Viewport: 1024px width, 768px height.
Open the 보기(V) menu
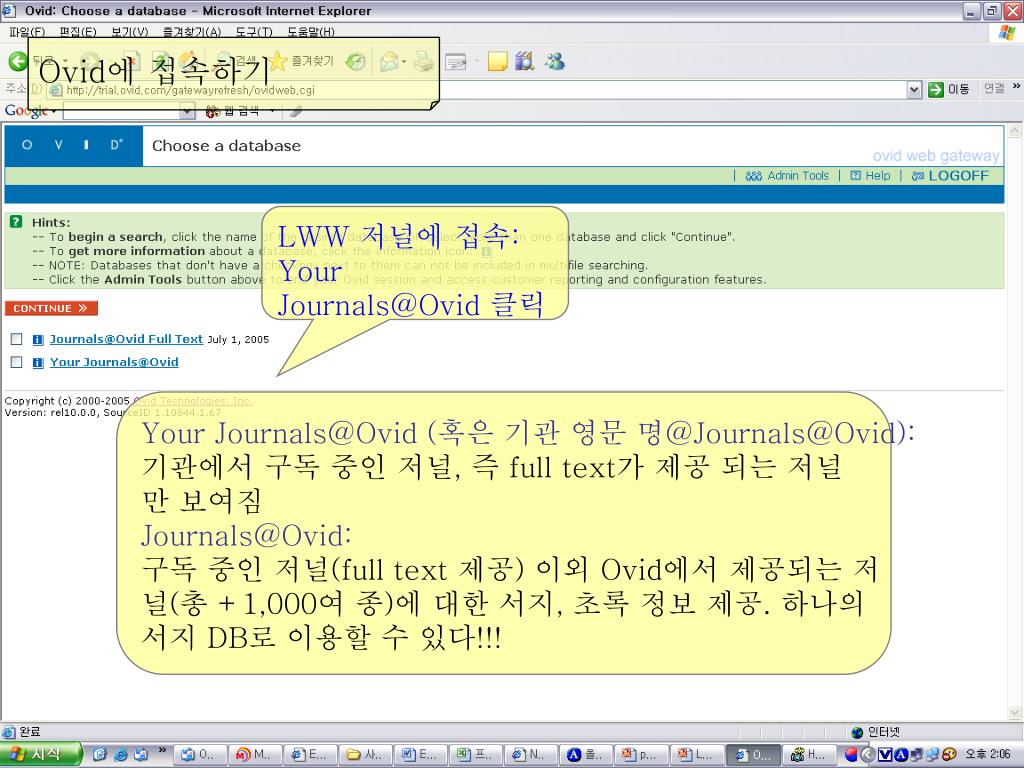[129, 31]
